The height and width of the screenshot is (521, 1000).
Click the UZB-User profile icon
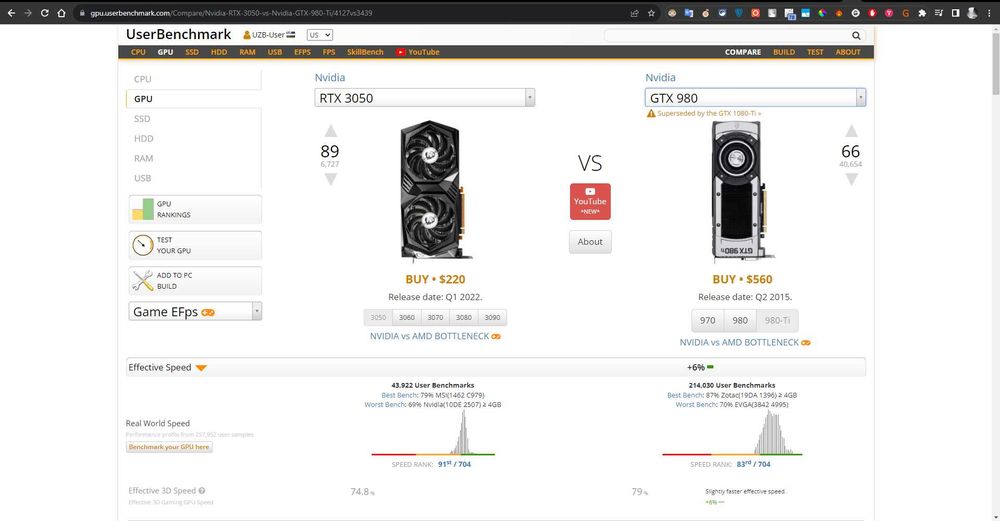[x=247, y=35]
